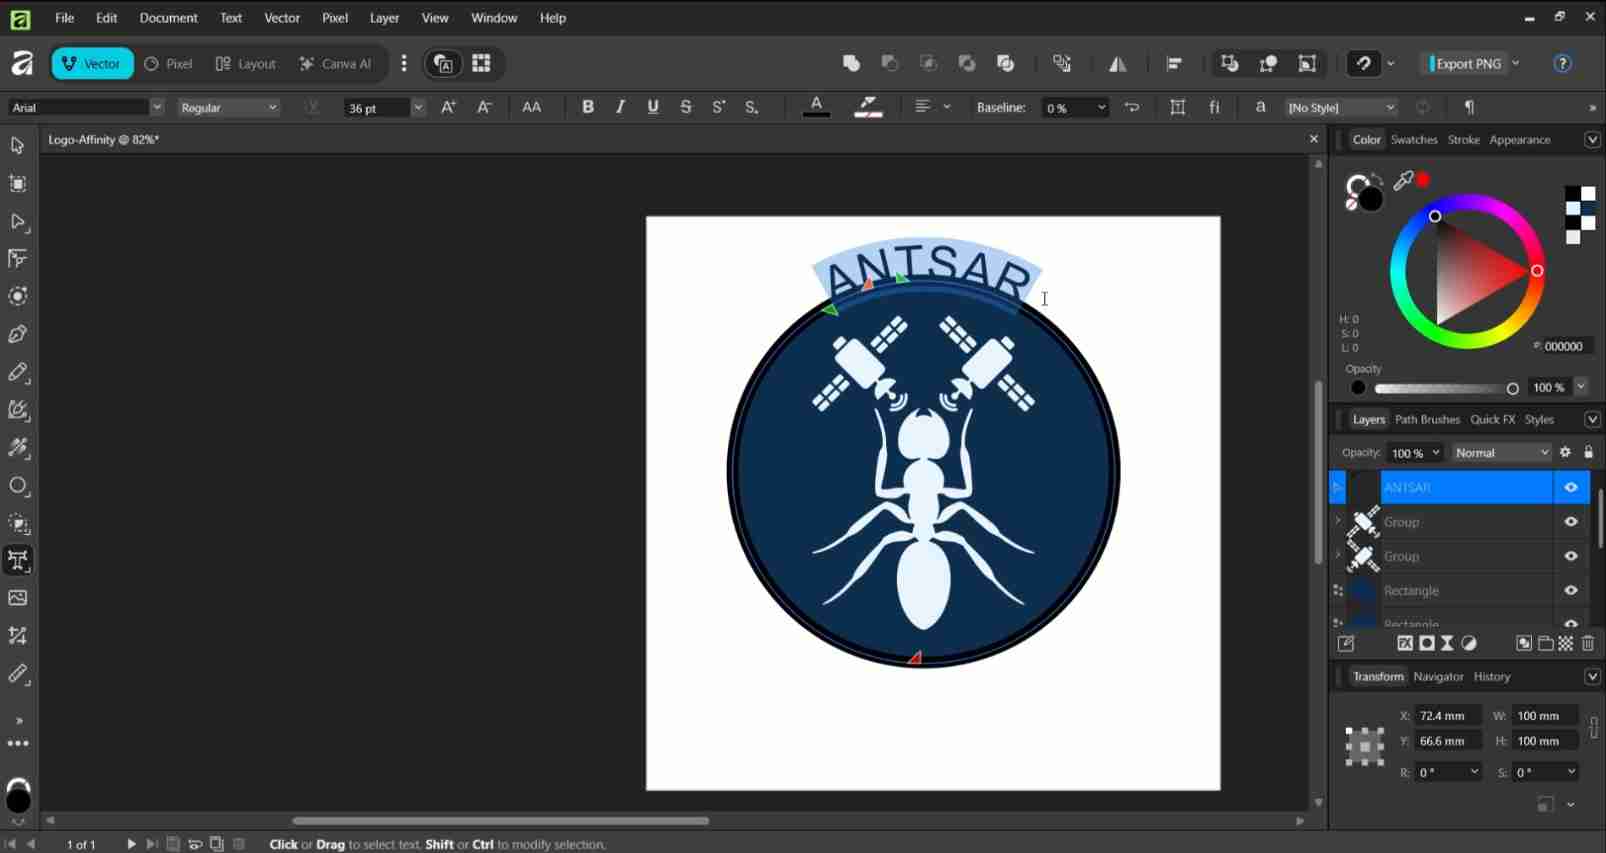Image resolution: width=1606 pixels, height=853 pixels.
Task: Click the delete layer trash icon
Action: 1588,643
